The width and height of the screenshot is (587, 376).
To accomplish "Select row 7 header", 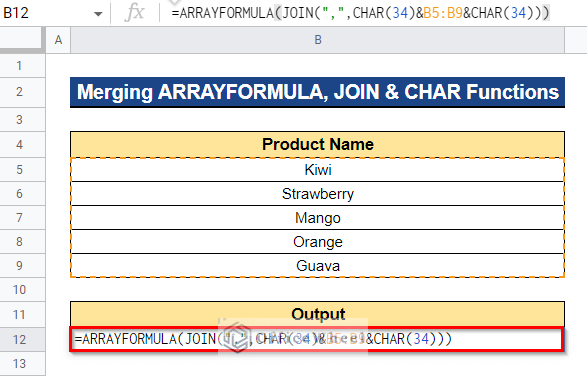I will coord(22,218).
